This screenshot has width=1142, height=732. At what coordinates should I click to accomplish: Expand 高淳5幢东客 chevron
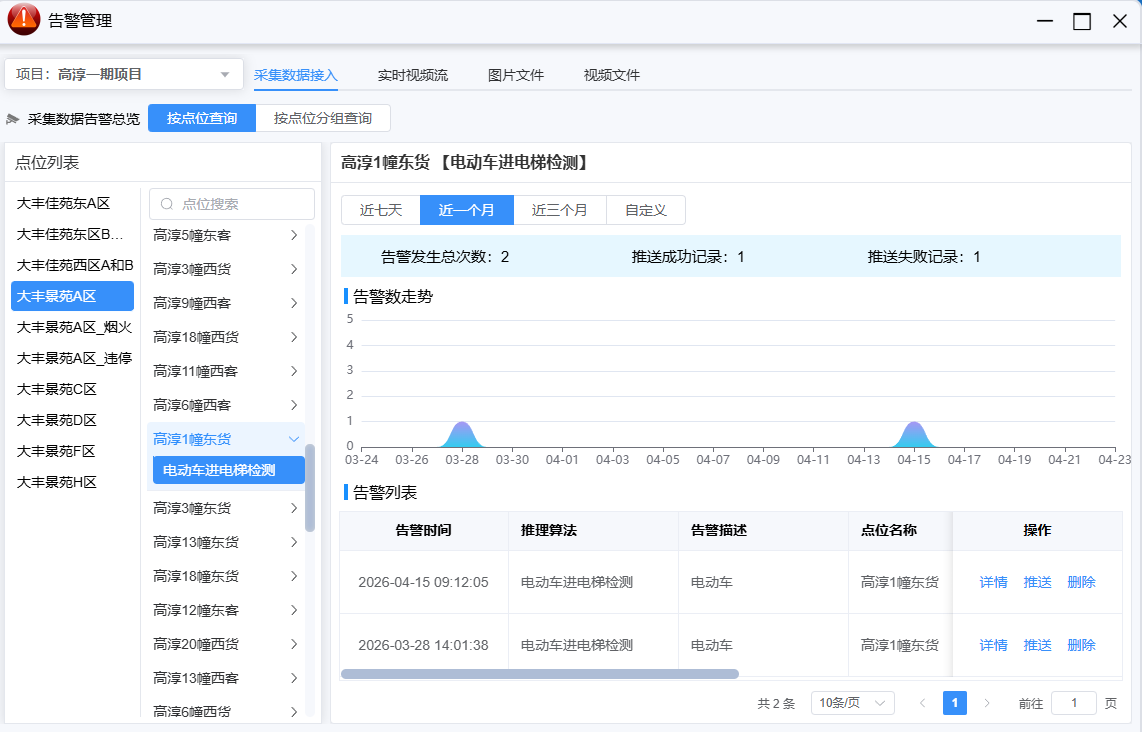pyautogui.click(x=294, y=235)
